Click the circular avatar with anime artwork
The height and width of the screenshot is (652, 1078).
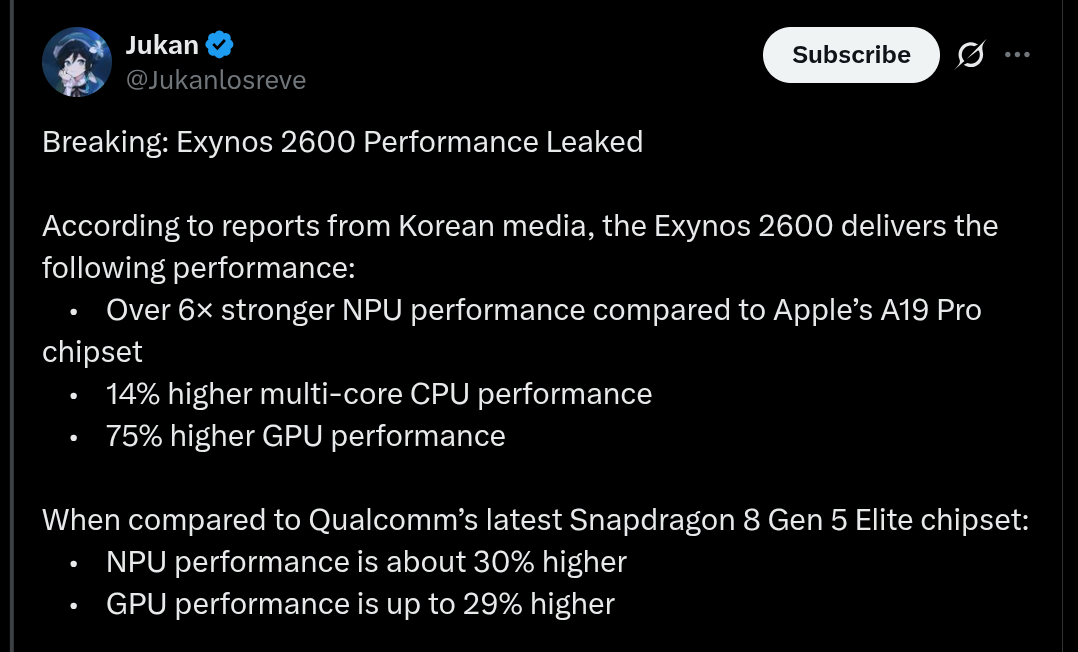pos(77,61)
